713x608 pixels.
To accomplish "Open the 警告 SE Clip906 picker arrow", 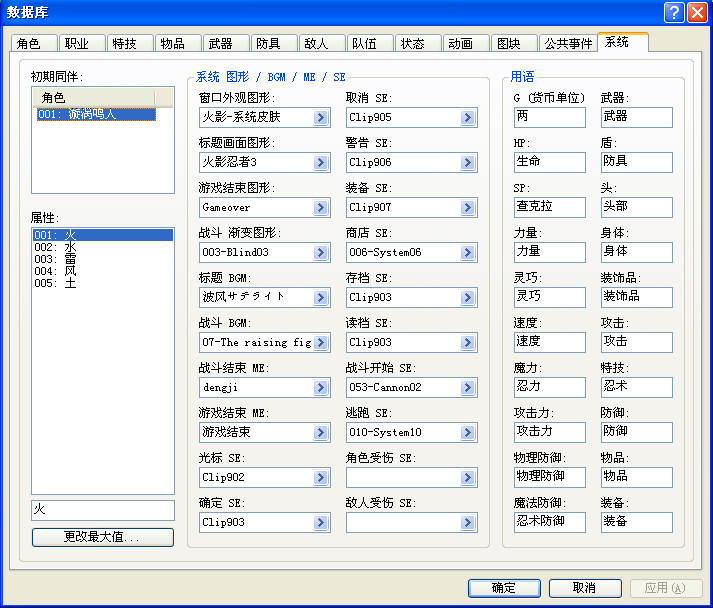I will pyautogui.click(x=467, y=162).
